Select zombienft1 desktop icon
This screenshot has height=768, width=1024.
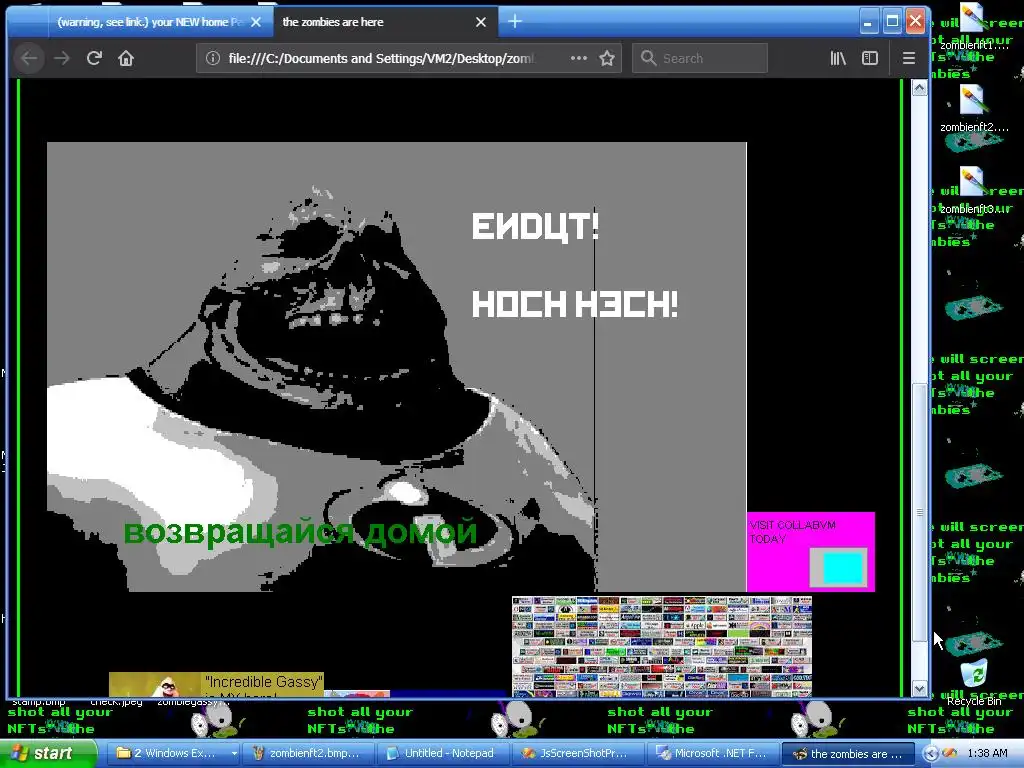pos(974,27)
